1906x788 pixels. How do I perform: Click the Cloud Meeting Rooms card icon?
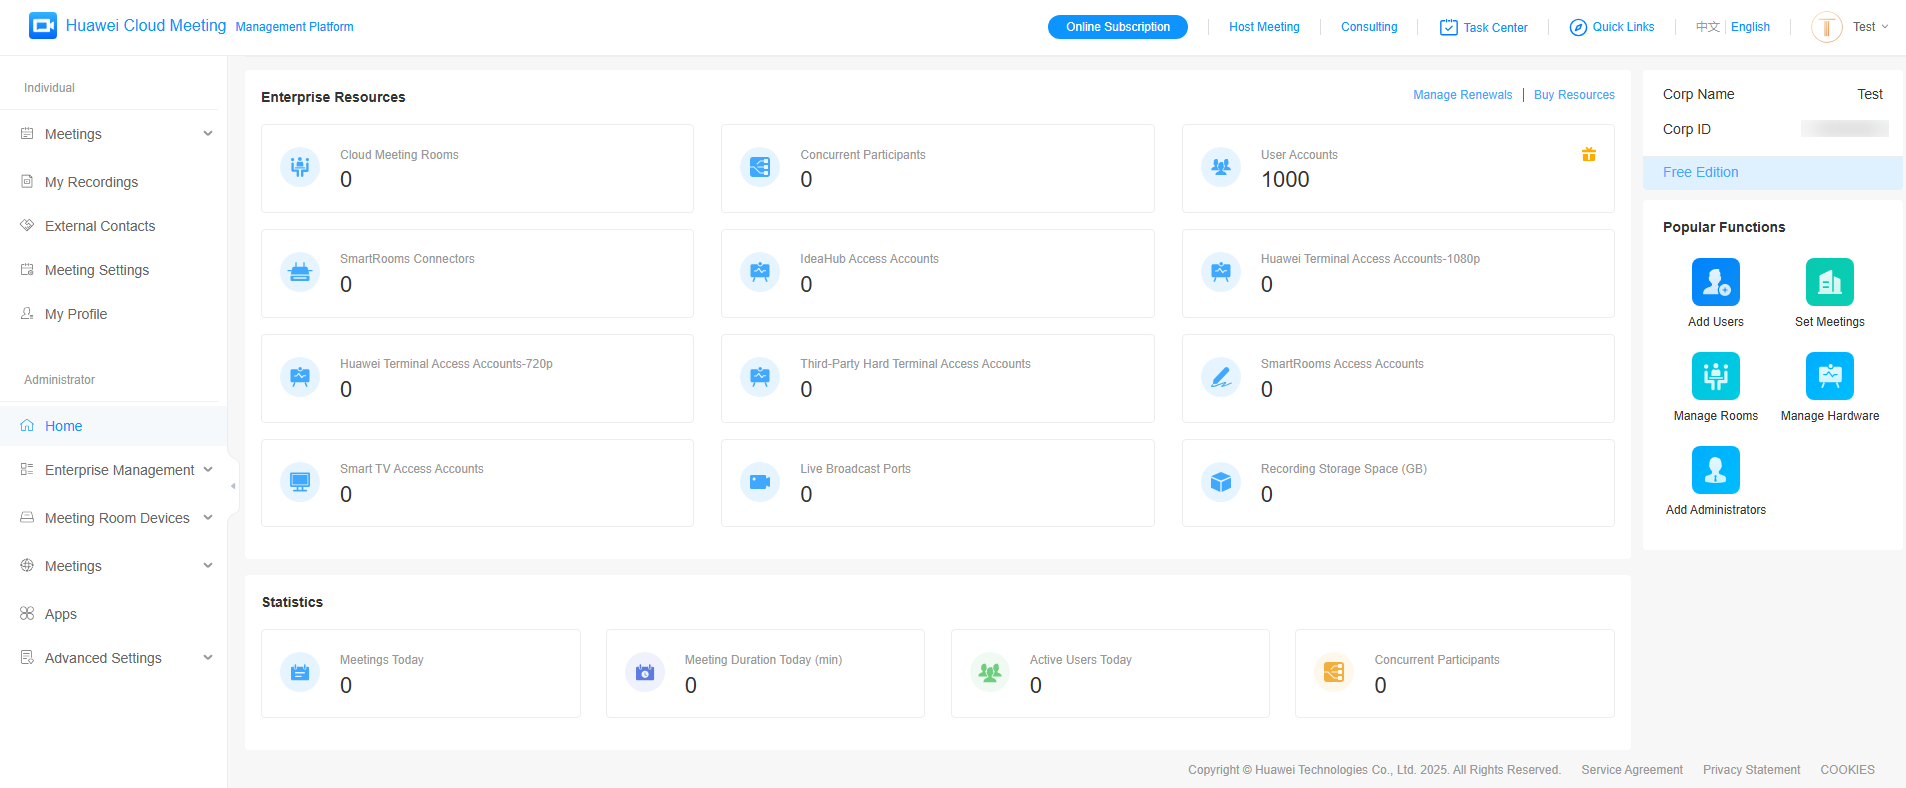(300, 168)
